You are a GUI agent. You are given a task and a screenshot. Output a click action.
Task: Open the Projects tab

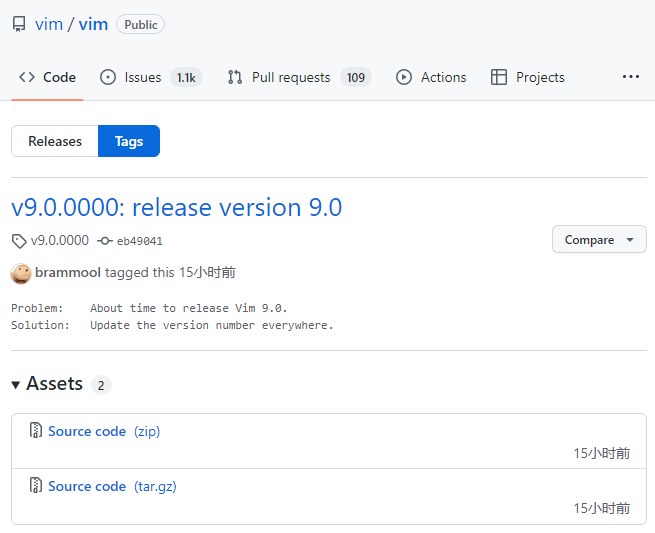point(527,77)
